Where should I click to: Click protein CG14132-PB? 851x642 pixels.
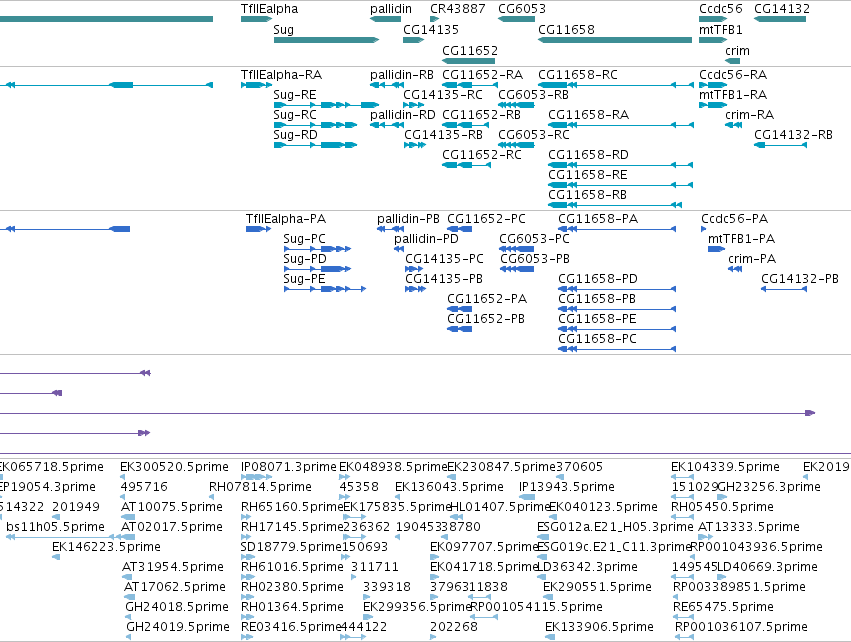click(800, 279)
